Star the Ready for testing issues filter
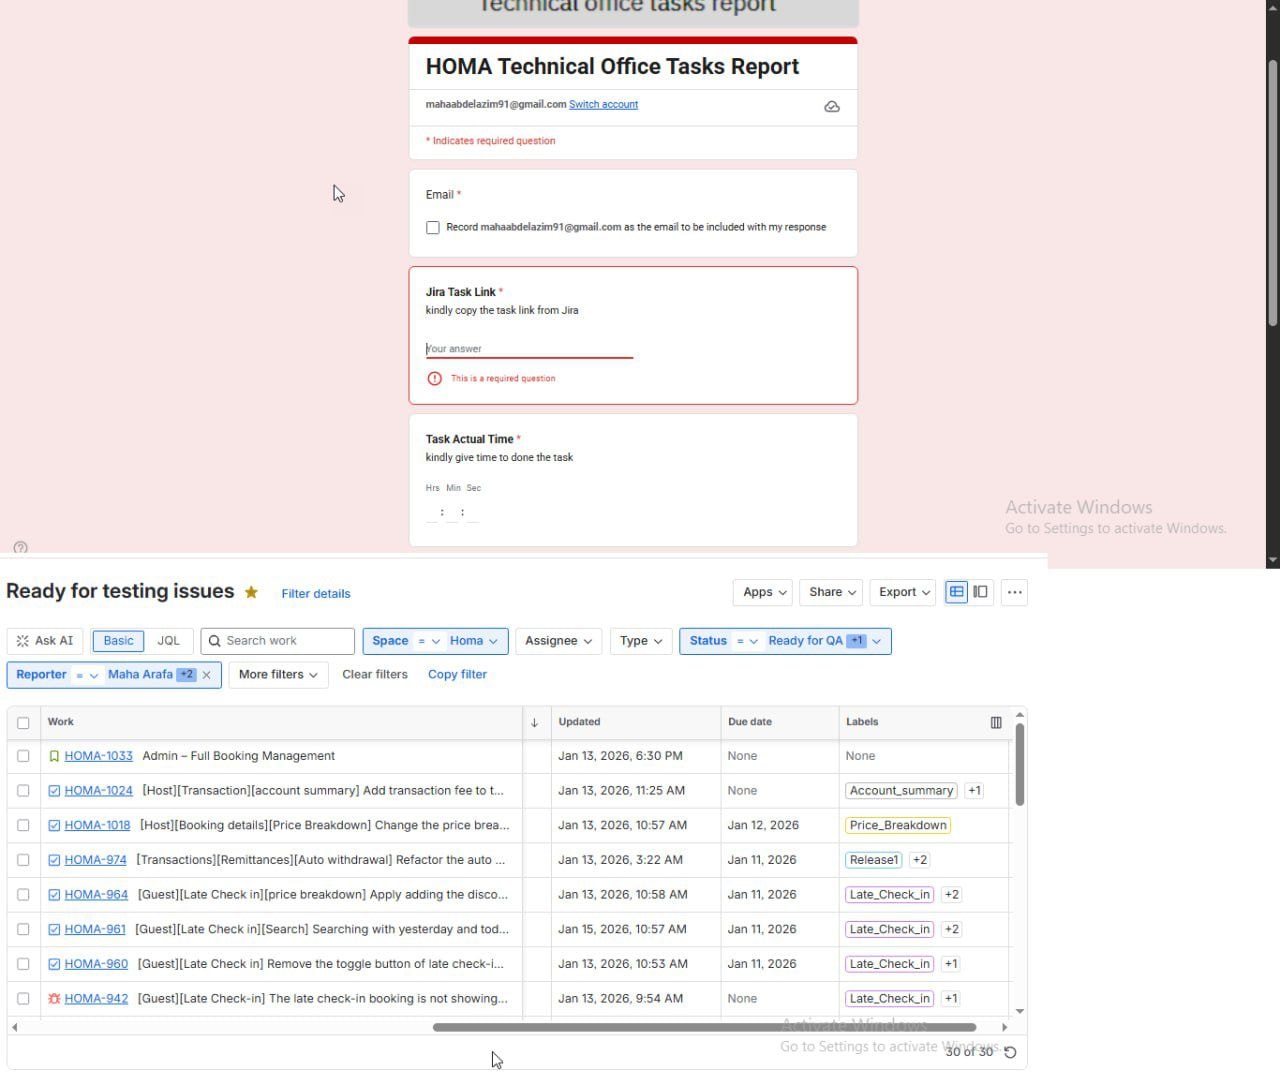The image size is (1280, 1085). click(251, 592)
